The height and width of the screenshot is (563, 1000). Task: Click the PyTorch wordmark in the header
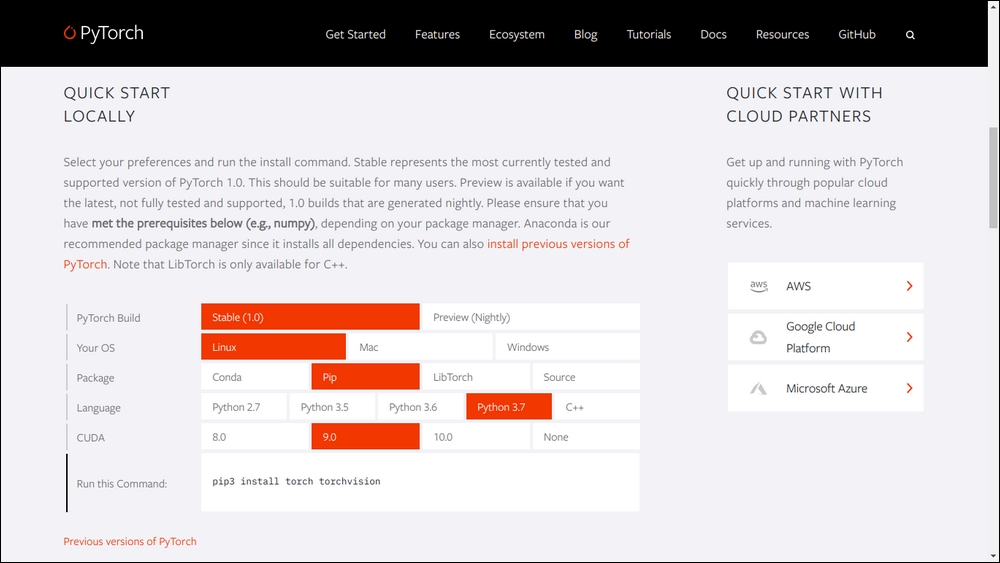[x=112, y=33]
